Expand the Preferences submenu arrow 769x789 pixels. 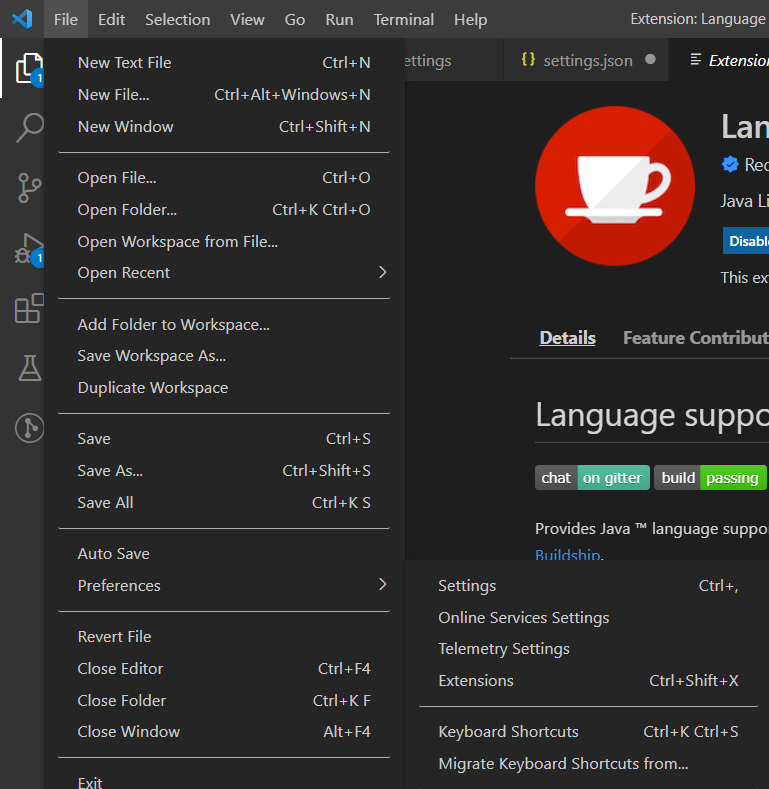point(382,584)
